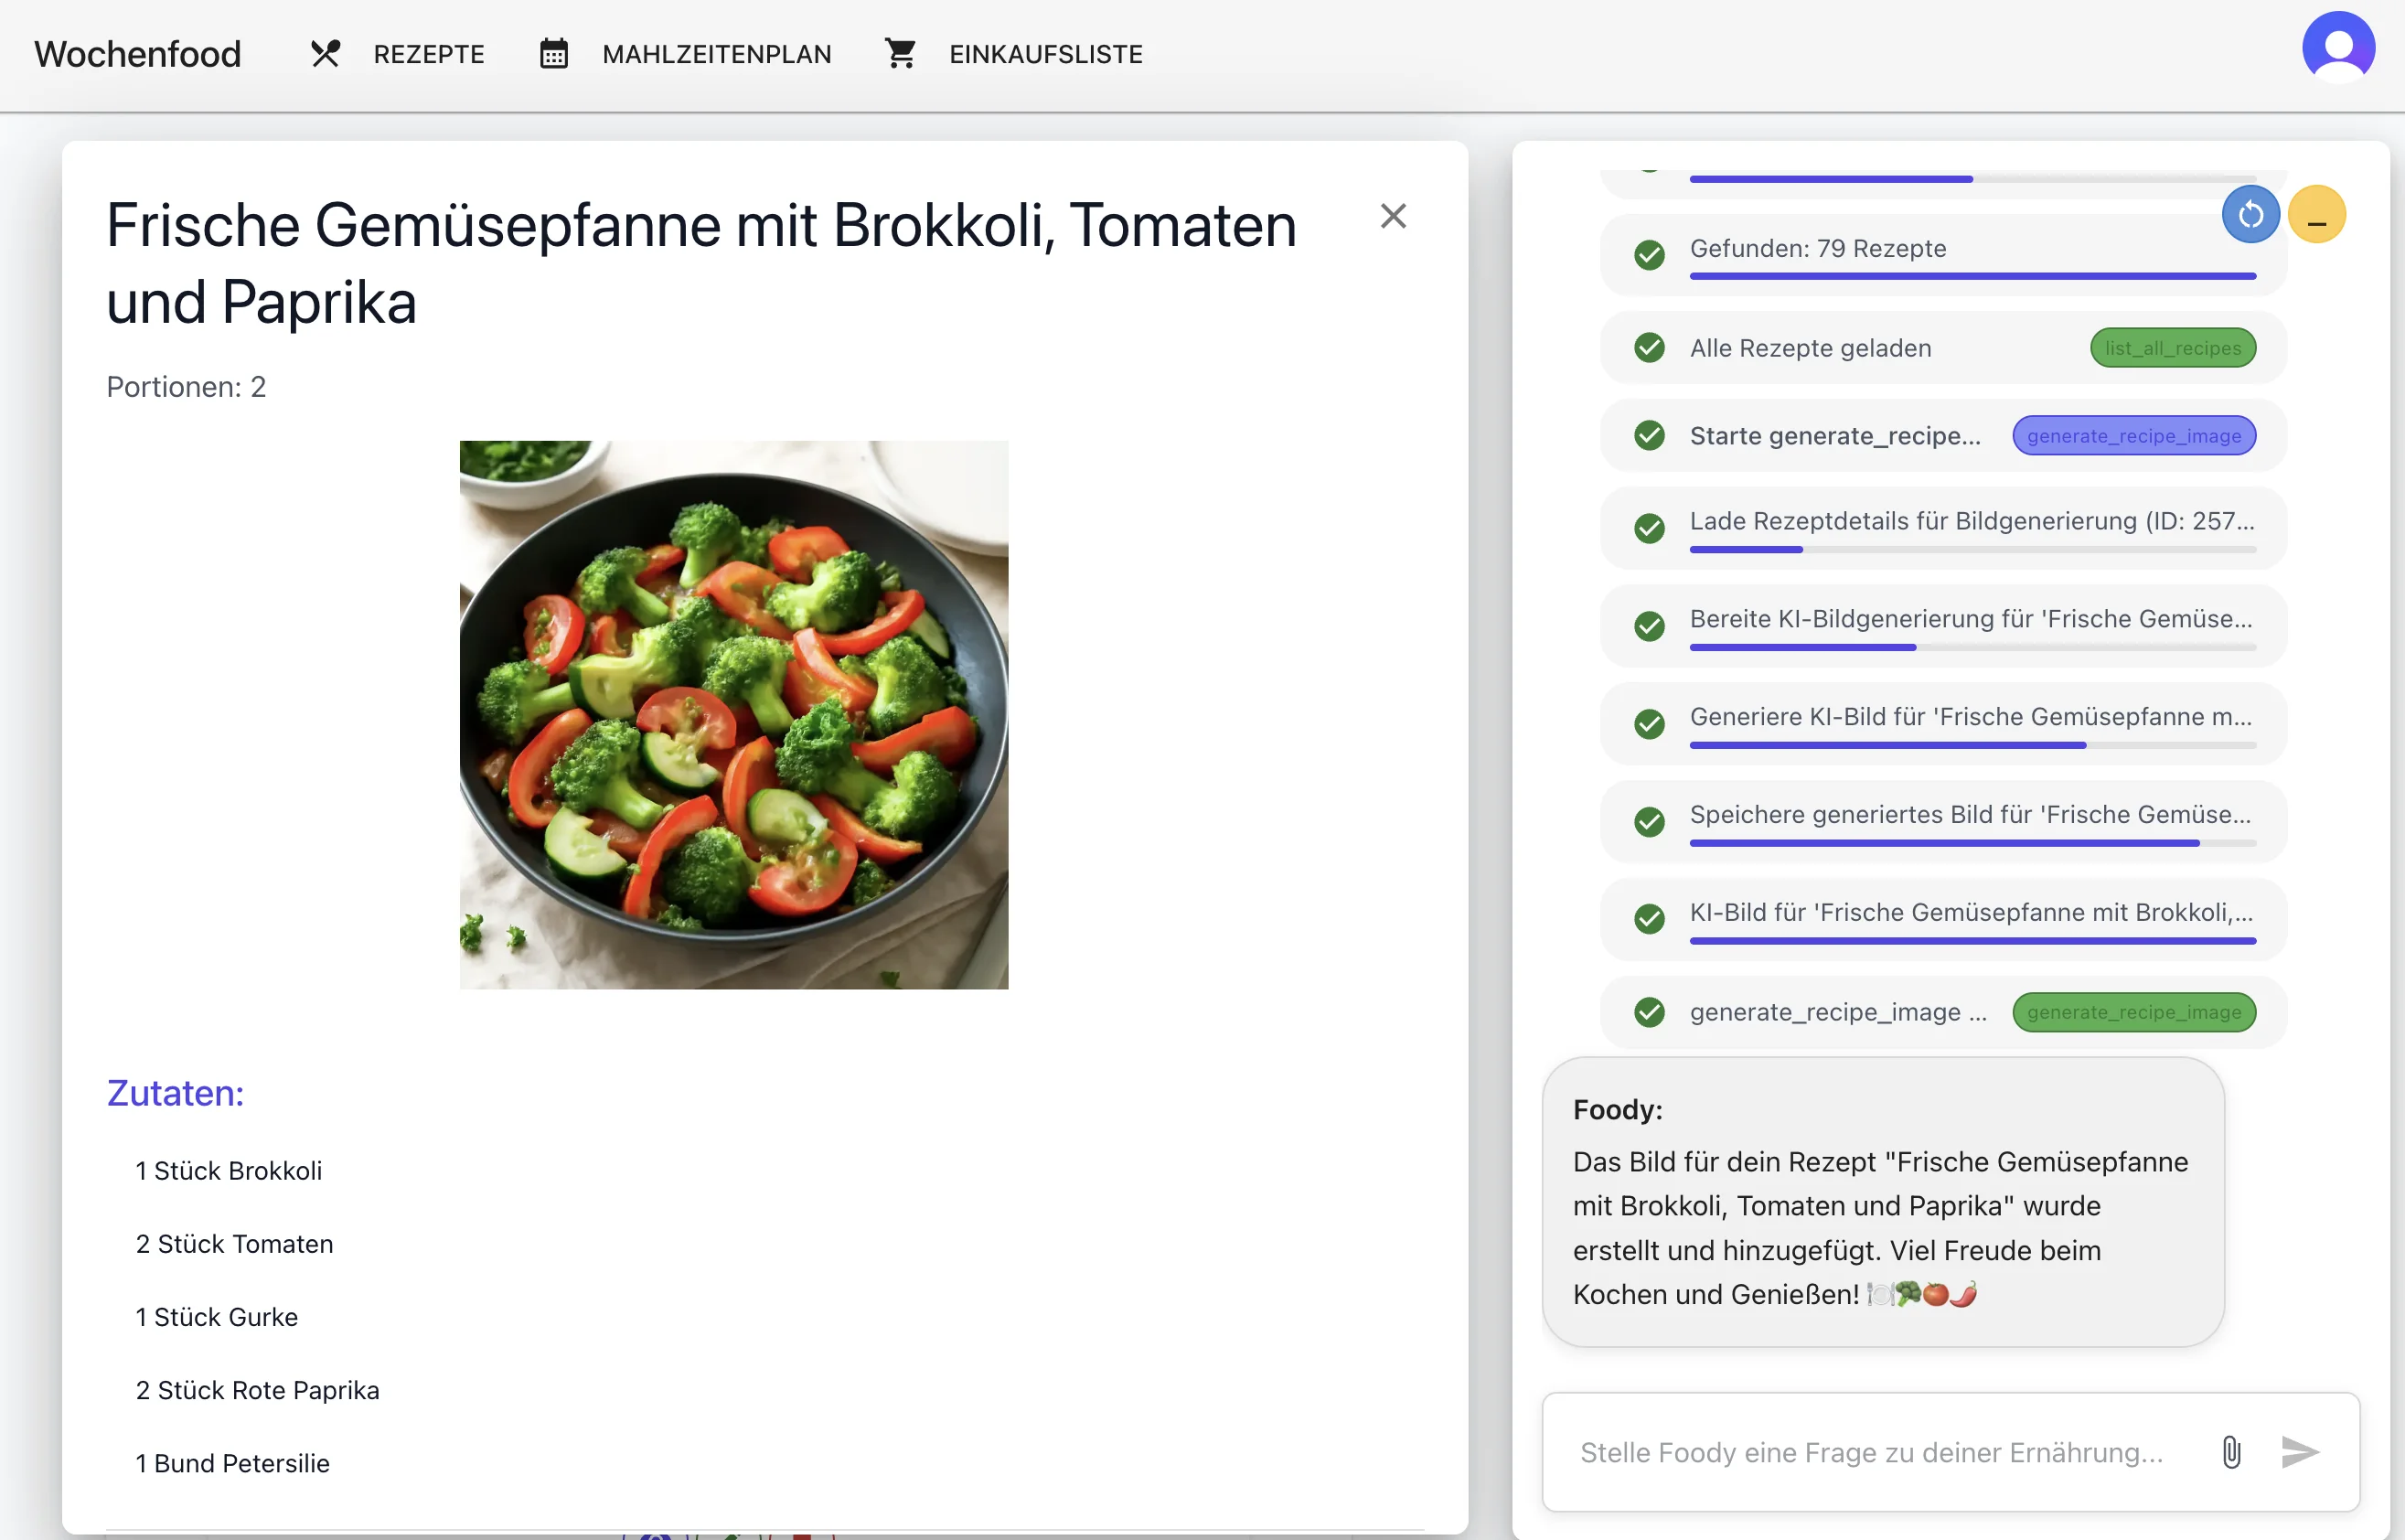
Task: Select 'Bereite KI-Bildgenerierung' step text
Action: coord(1970,619)
